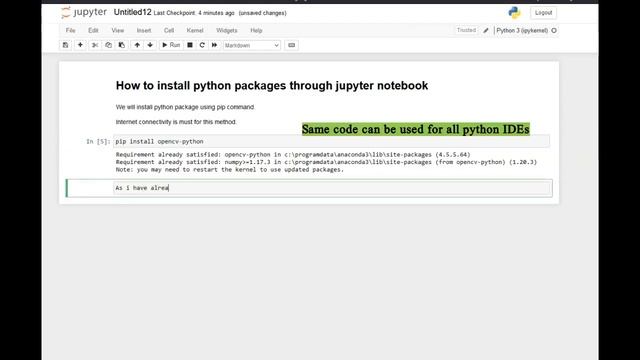This screenshot has width=640, height=360.
Task: Copy selected cells using the copy icon
Action: [109, 45]
